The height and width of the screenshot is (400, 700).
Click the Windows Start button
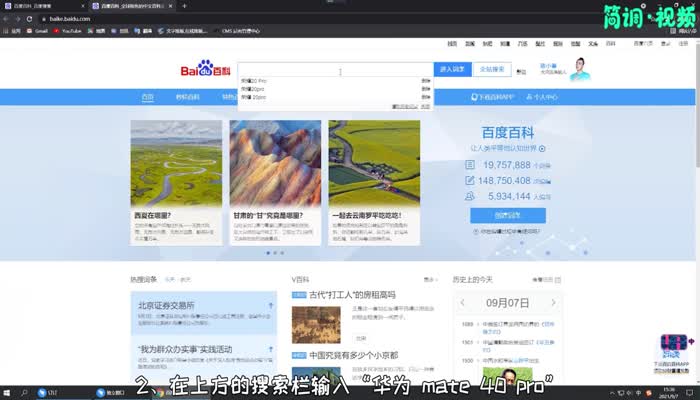(8, 393)
